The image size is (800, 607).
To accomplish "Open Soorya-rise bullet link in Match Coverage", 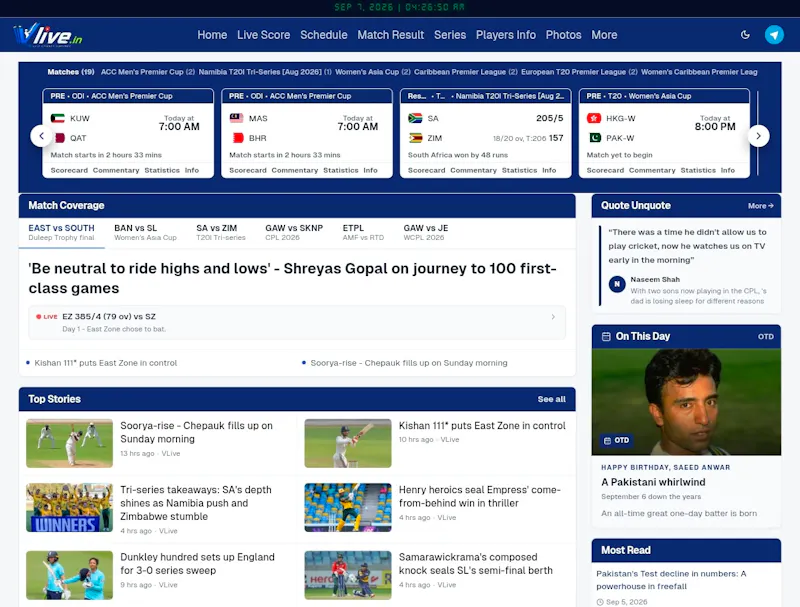I will pyautogui.click(x=409, y=363).
